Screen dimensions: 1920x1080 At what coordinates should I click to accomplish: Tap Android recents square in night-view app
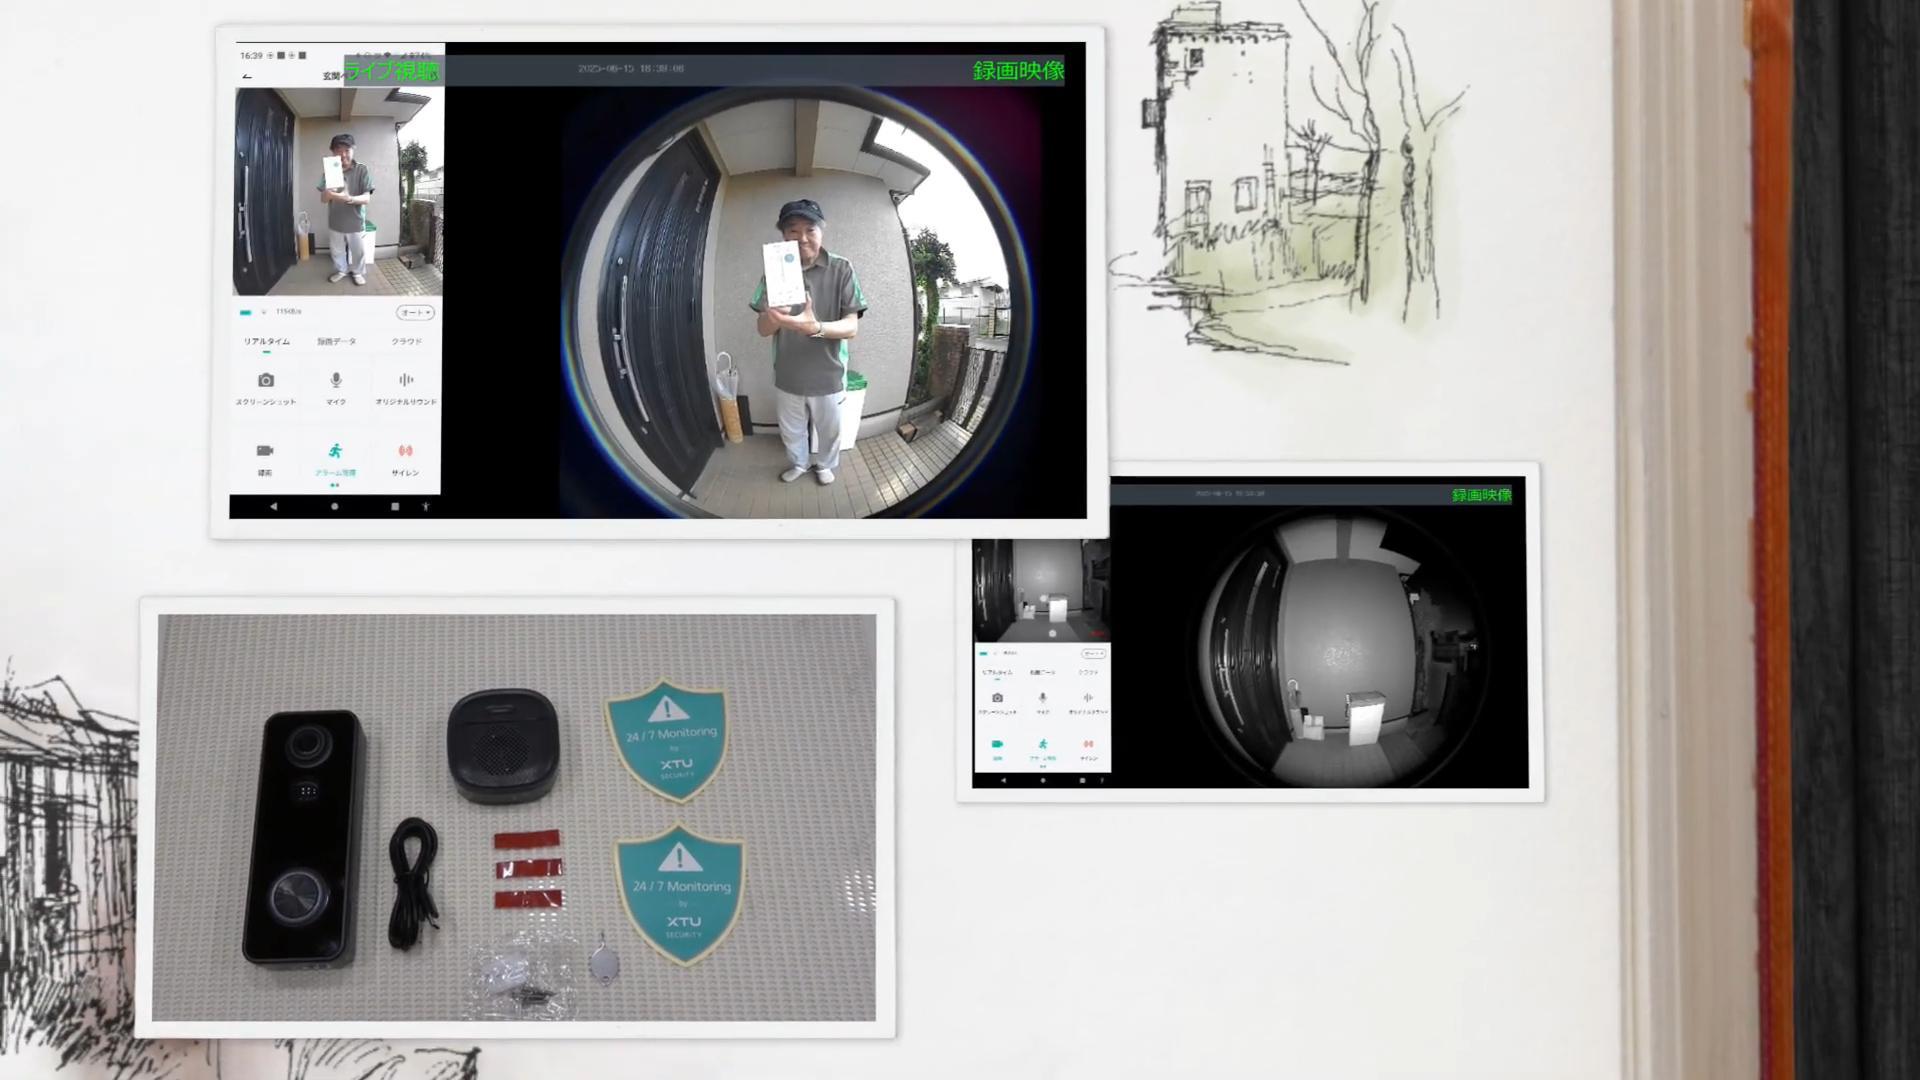[x=1082, y=780]
